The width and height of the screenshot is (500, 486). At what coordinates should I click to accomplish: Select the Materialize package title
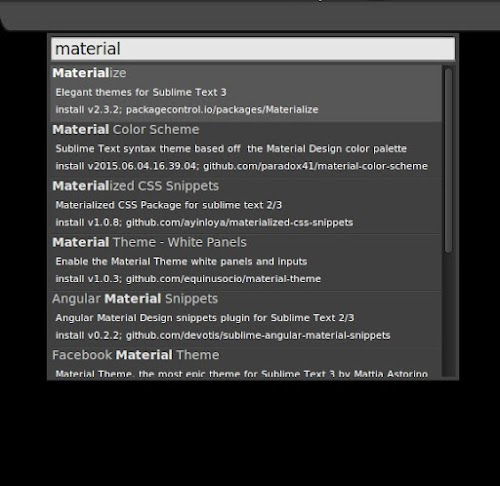click(x=89, y=73)
